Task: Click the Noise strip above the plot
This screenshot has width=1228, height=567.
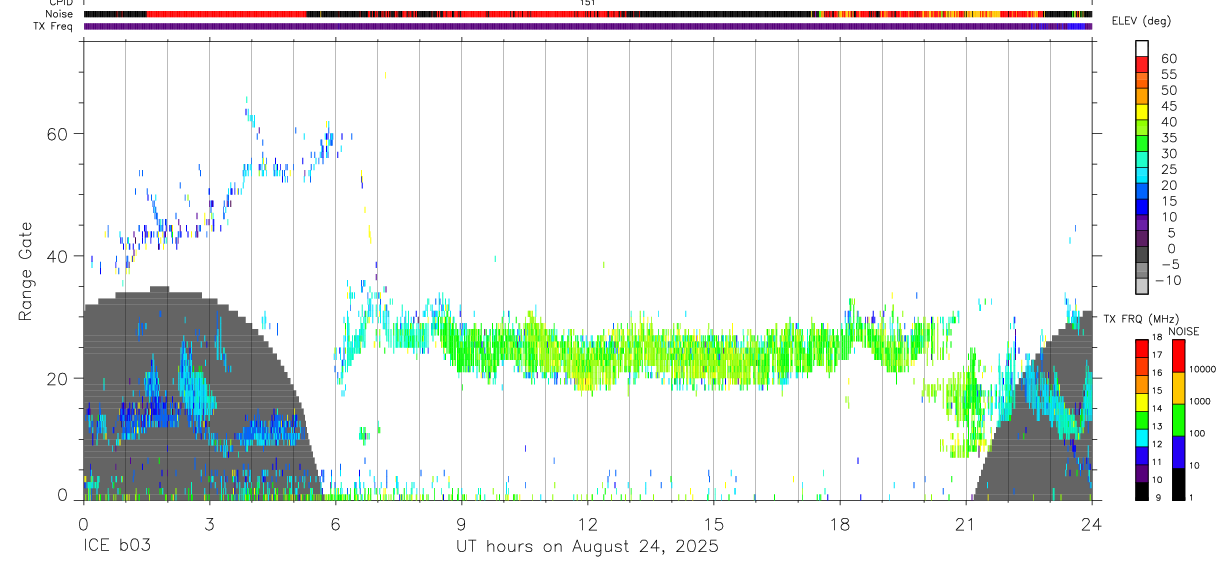Action: (x=588, y=14)
